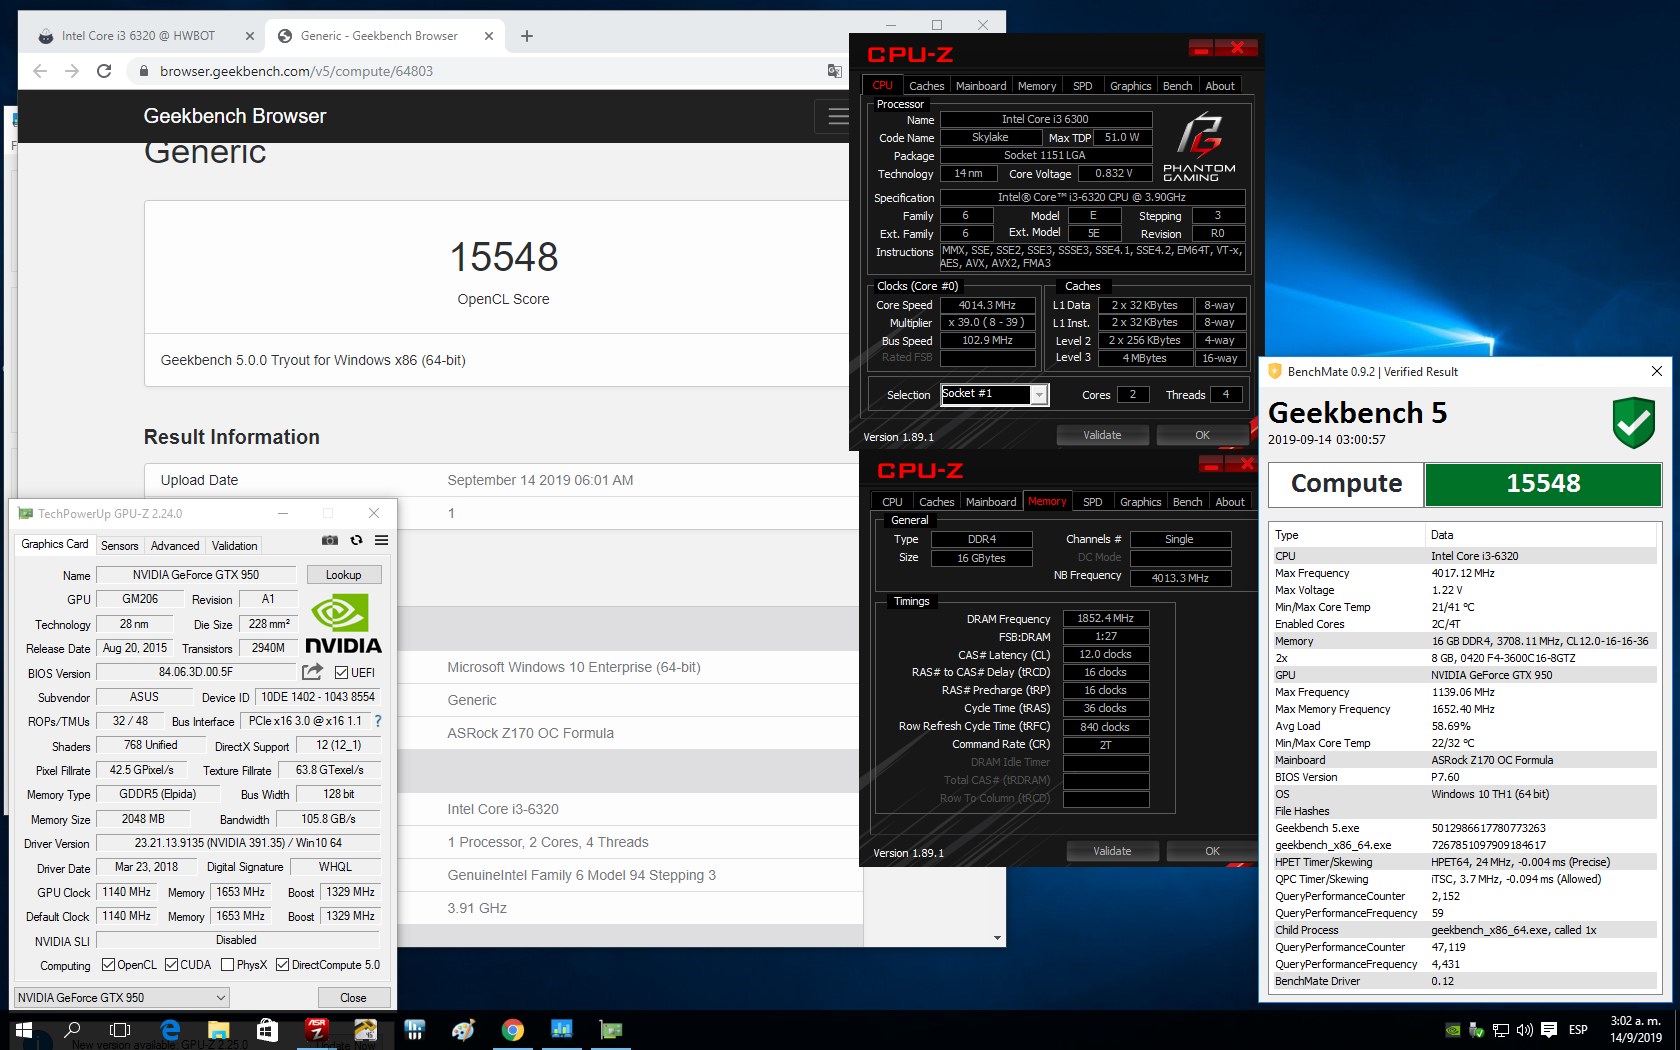The width and height of the screenshot is (1680, 1050).
Task: Click the Lookup button in GPU-Z
Action: pyautogui.click(x=343, y=575)
